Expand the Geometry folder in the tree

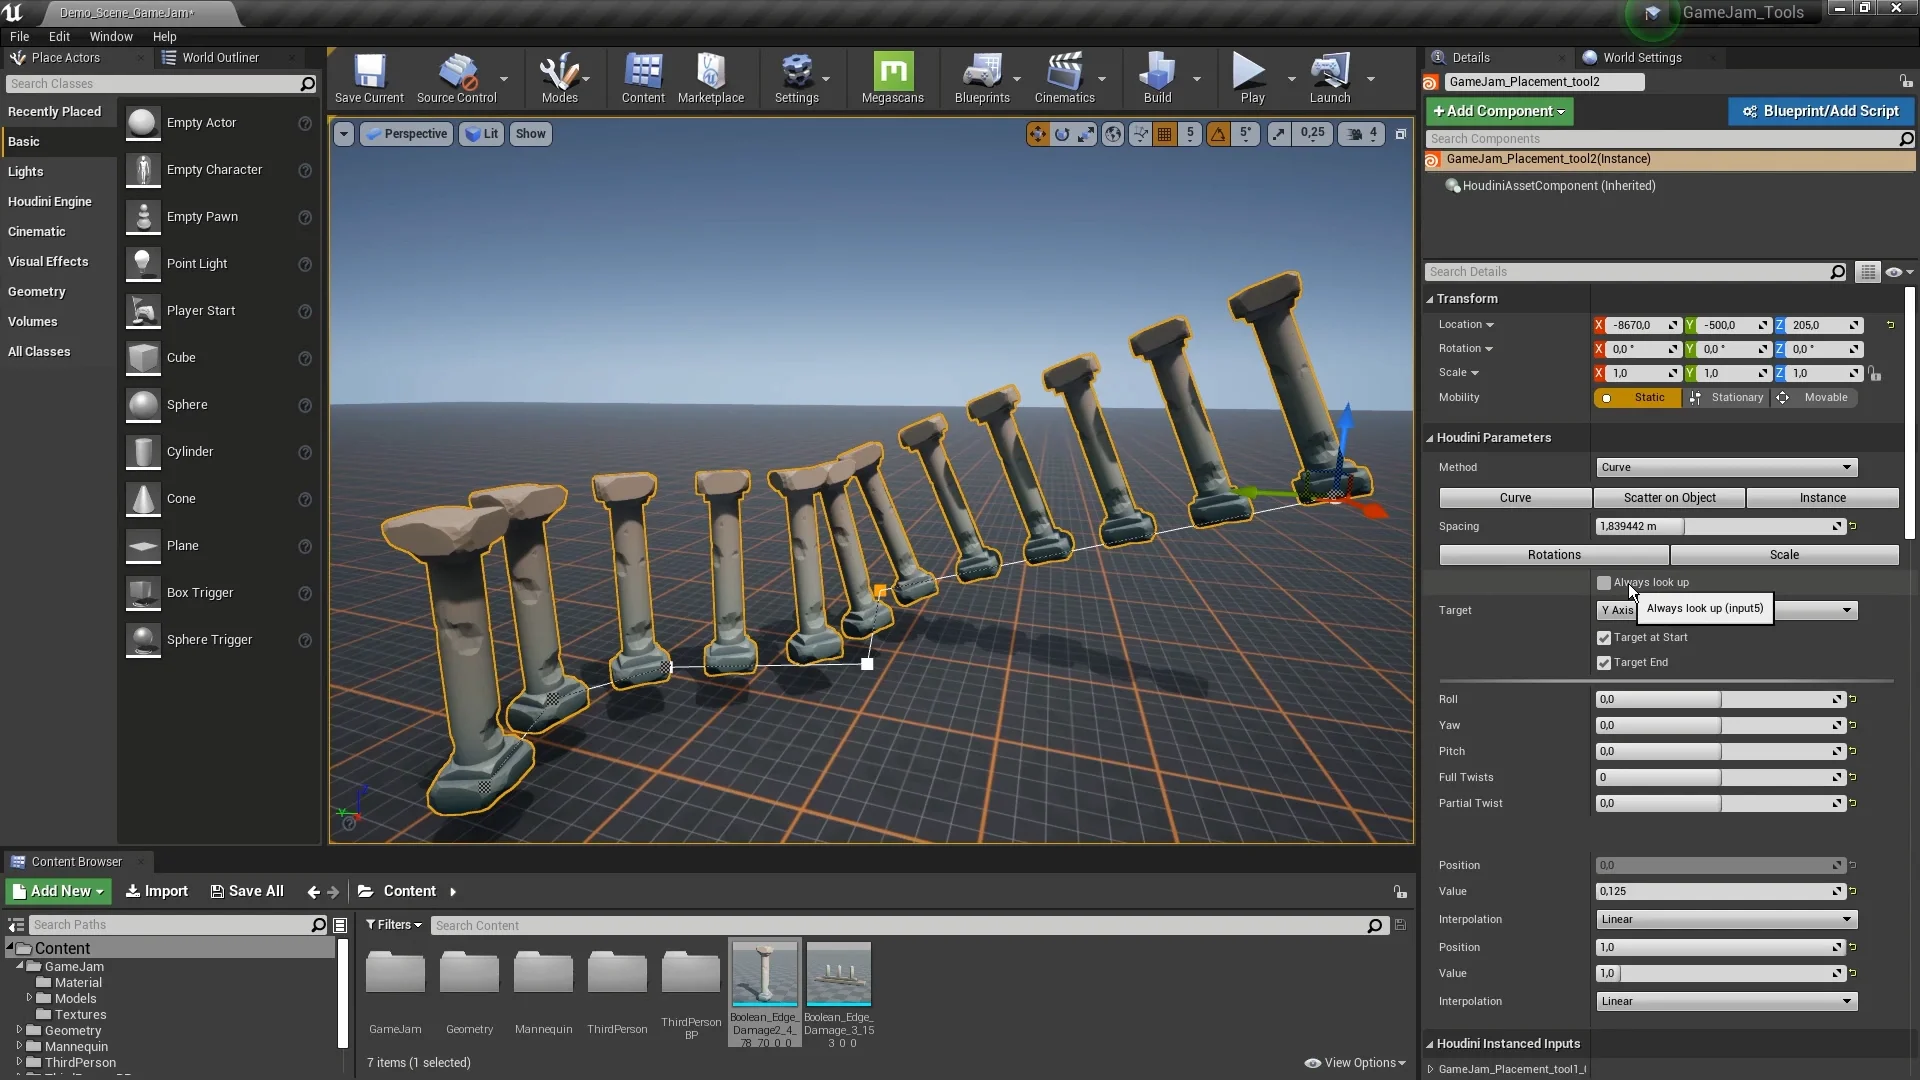[x=19, y=1030]
